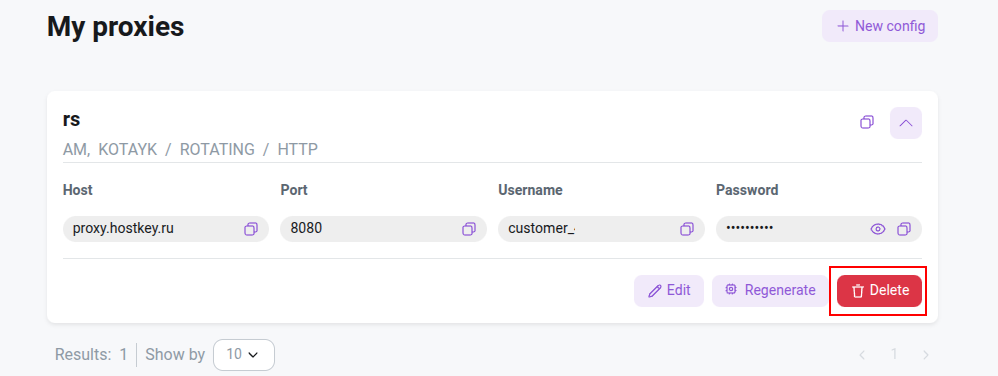
Task: Go to the previous page arrow
Action: (862, 354)
